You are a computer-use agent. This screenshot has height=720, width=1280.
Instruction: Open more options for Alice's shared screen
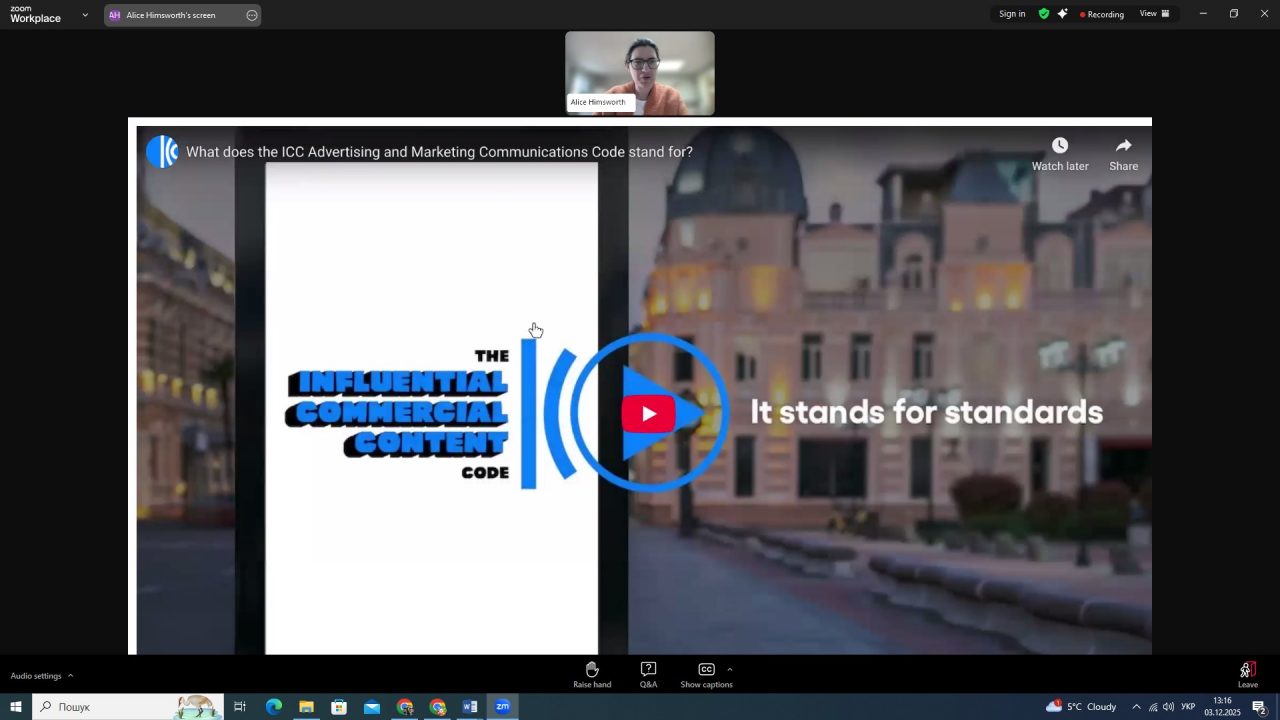point(251,15)
